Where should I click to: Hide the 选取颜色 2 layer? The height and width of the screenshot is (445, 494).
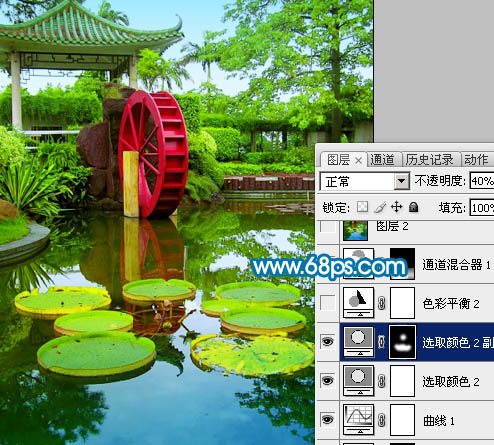coord(328,380)
